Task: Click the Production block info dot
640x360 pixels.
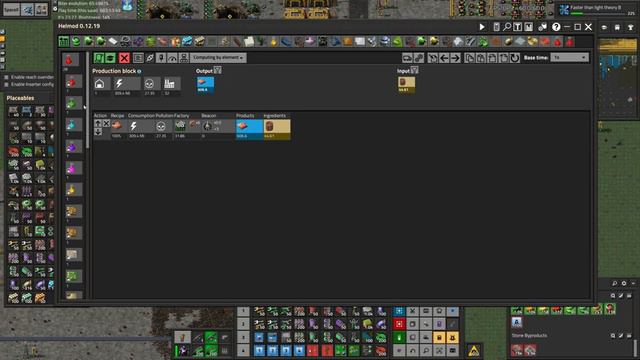Action: [x=139, y=71]
